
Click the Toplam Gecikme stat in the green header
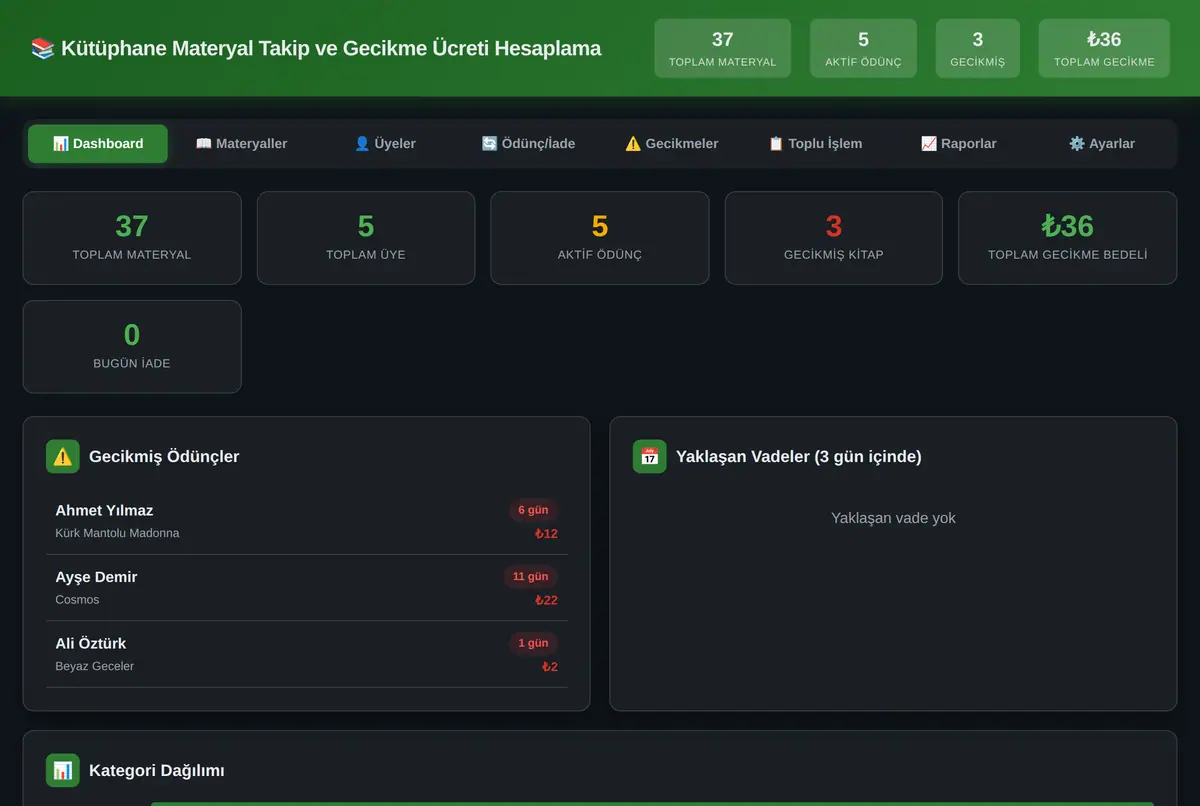pyautogui.click(x=1104, y=48)
